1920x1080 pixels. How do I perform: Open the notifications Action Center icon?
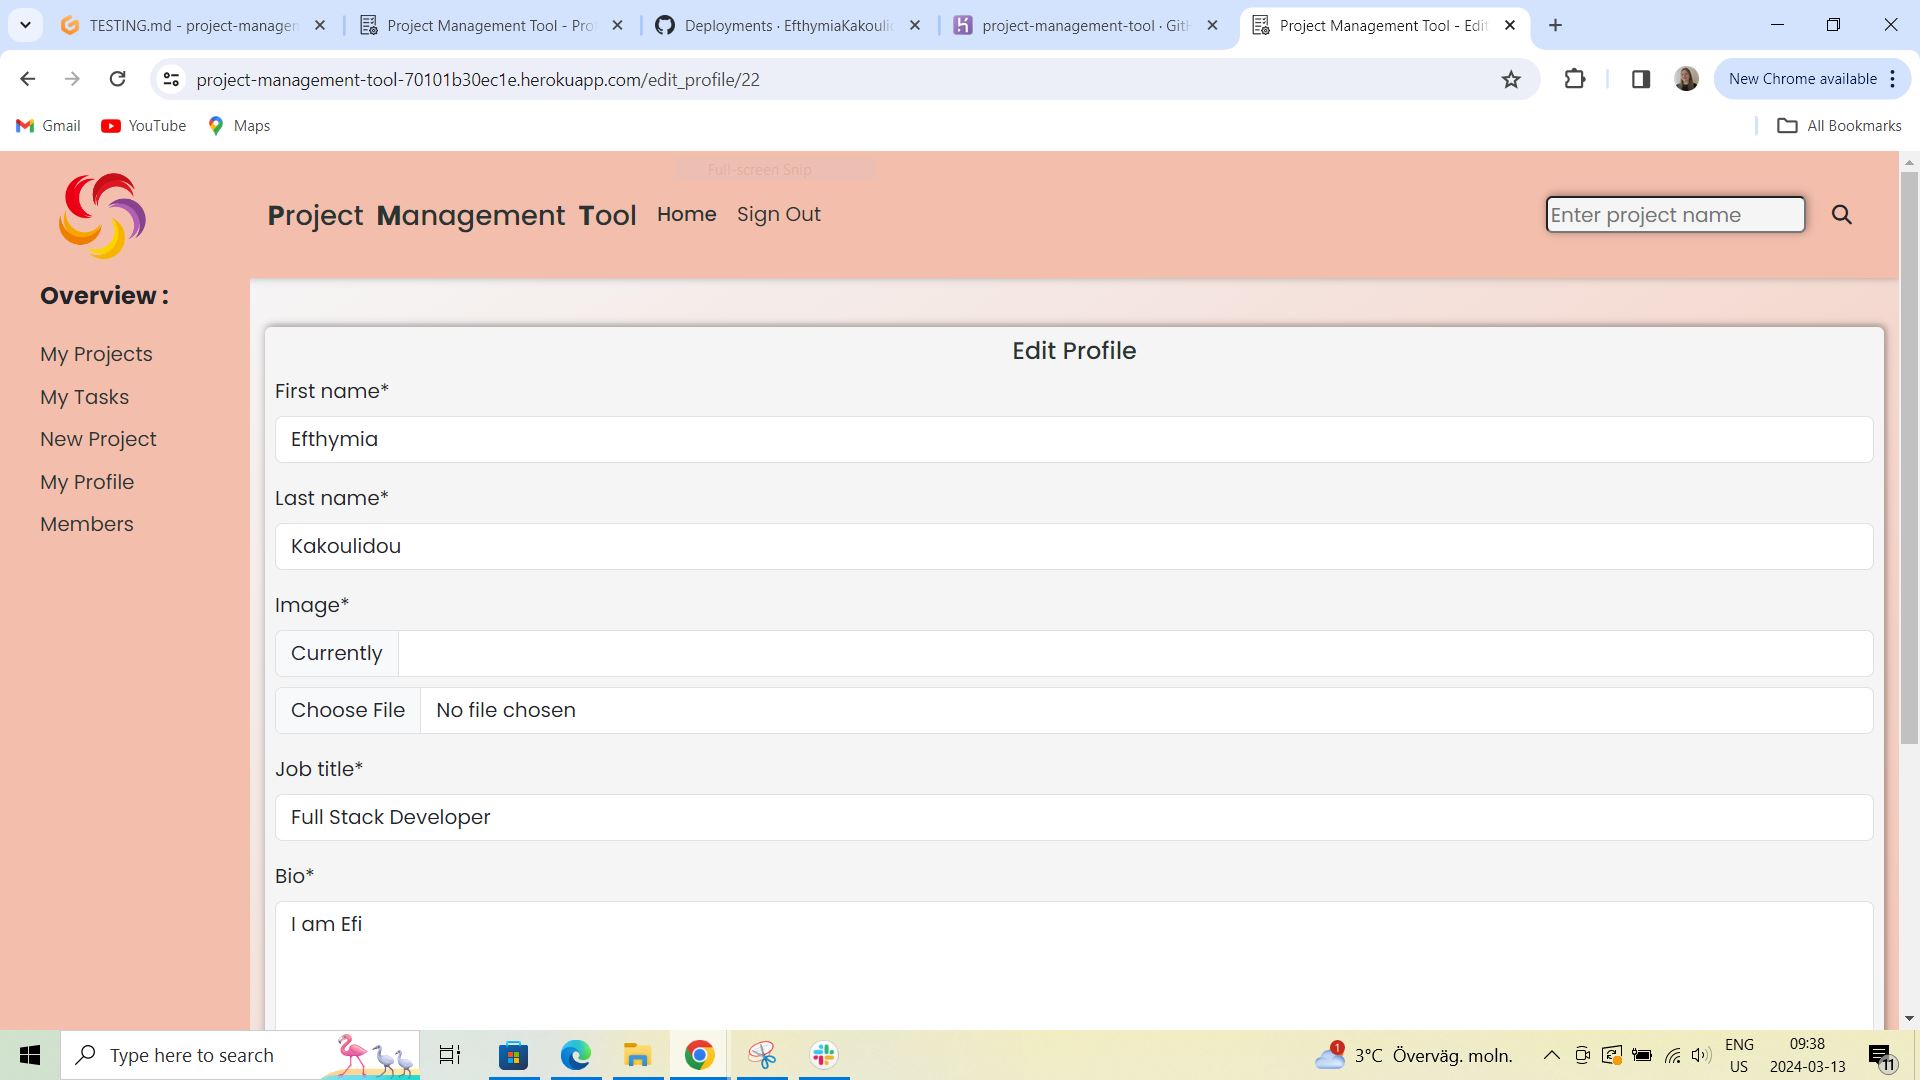click(1881, 1055)
